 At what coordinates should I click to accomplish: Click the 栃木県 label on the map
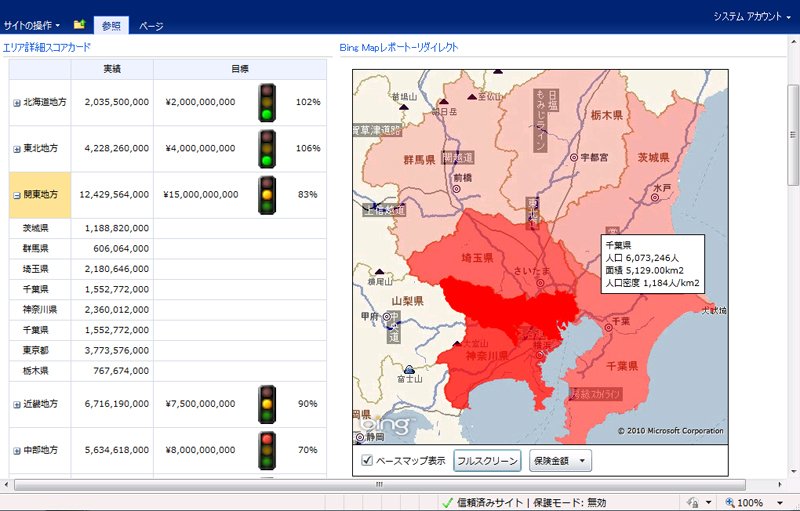[607, 115]
